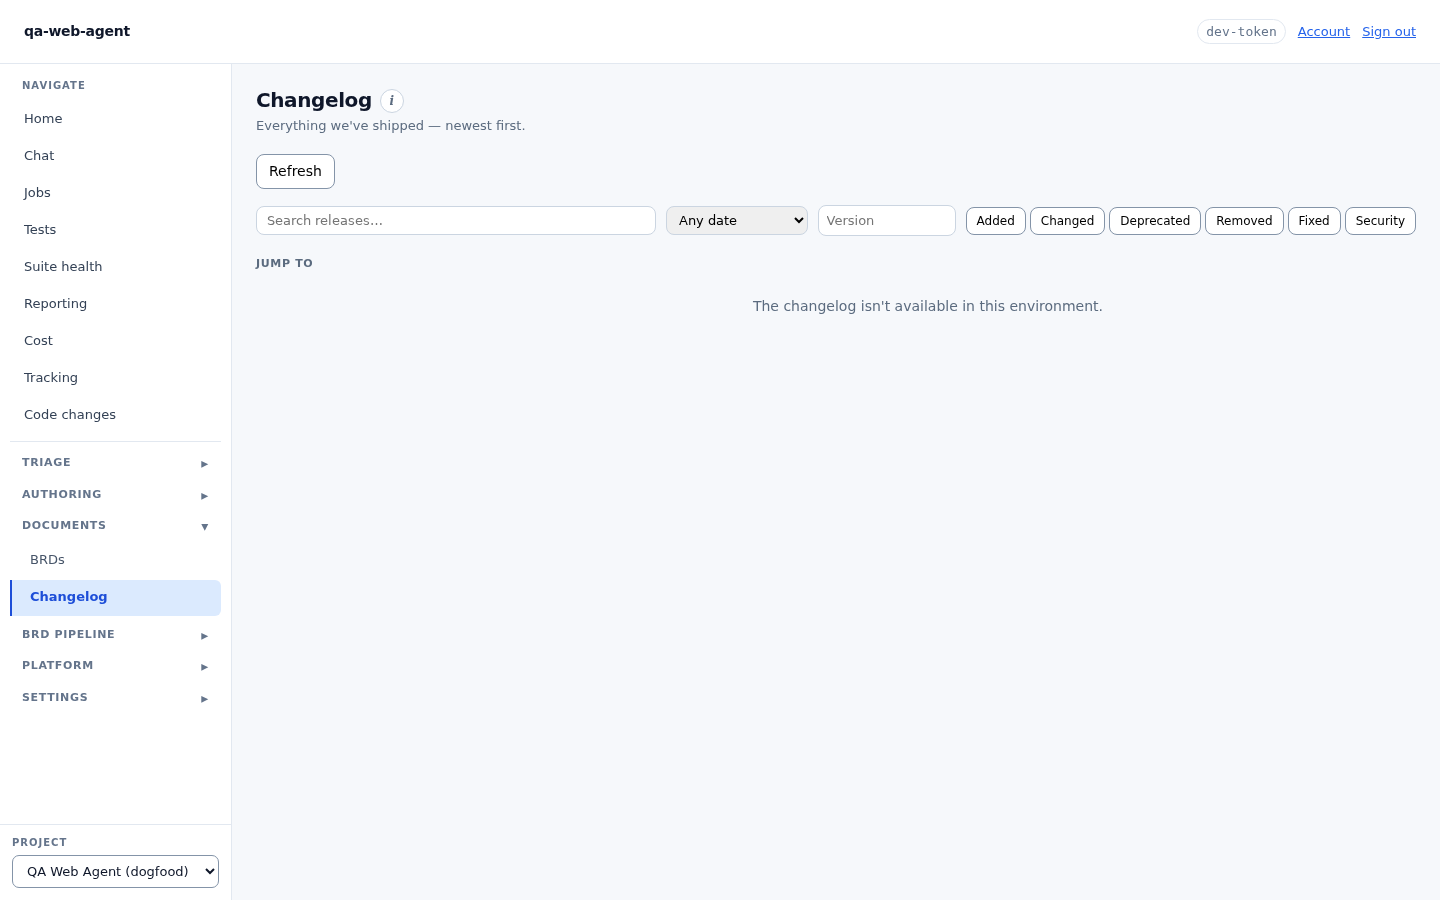Click the Sign out link
The width and height of the screenshot is (1440, 900).
pyautogui.click(x=1388, y=32)
